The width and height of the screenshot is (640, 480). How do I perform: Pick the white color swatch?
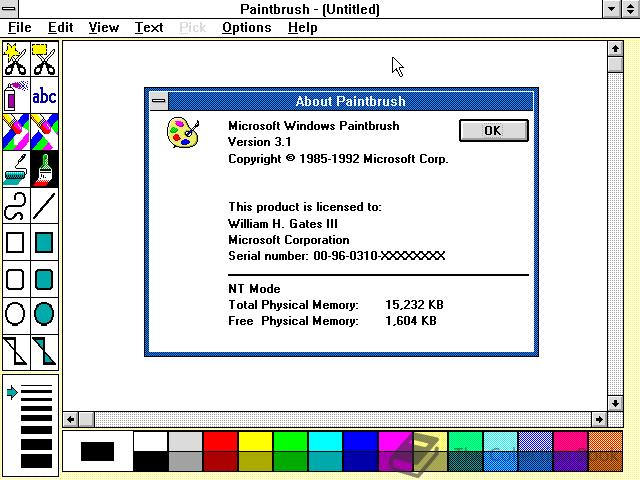click(x=150, y=441)
